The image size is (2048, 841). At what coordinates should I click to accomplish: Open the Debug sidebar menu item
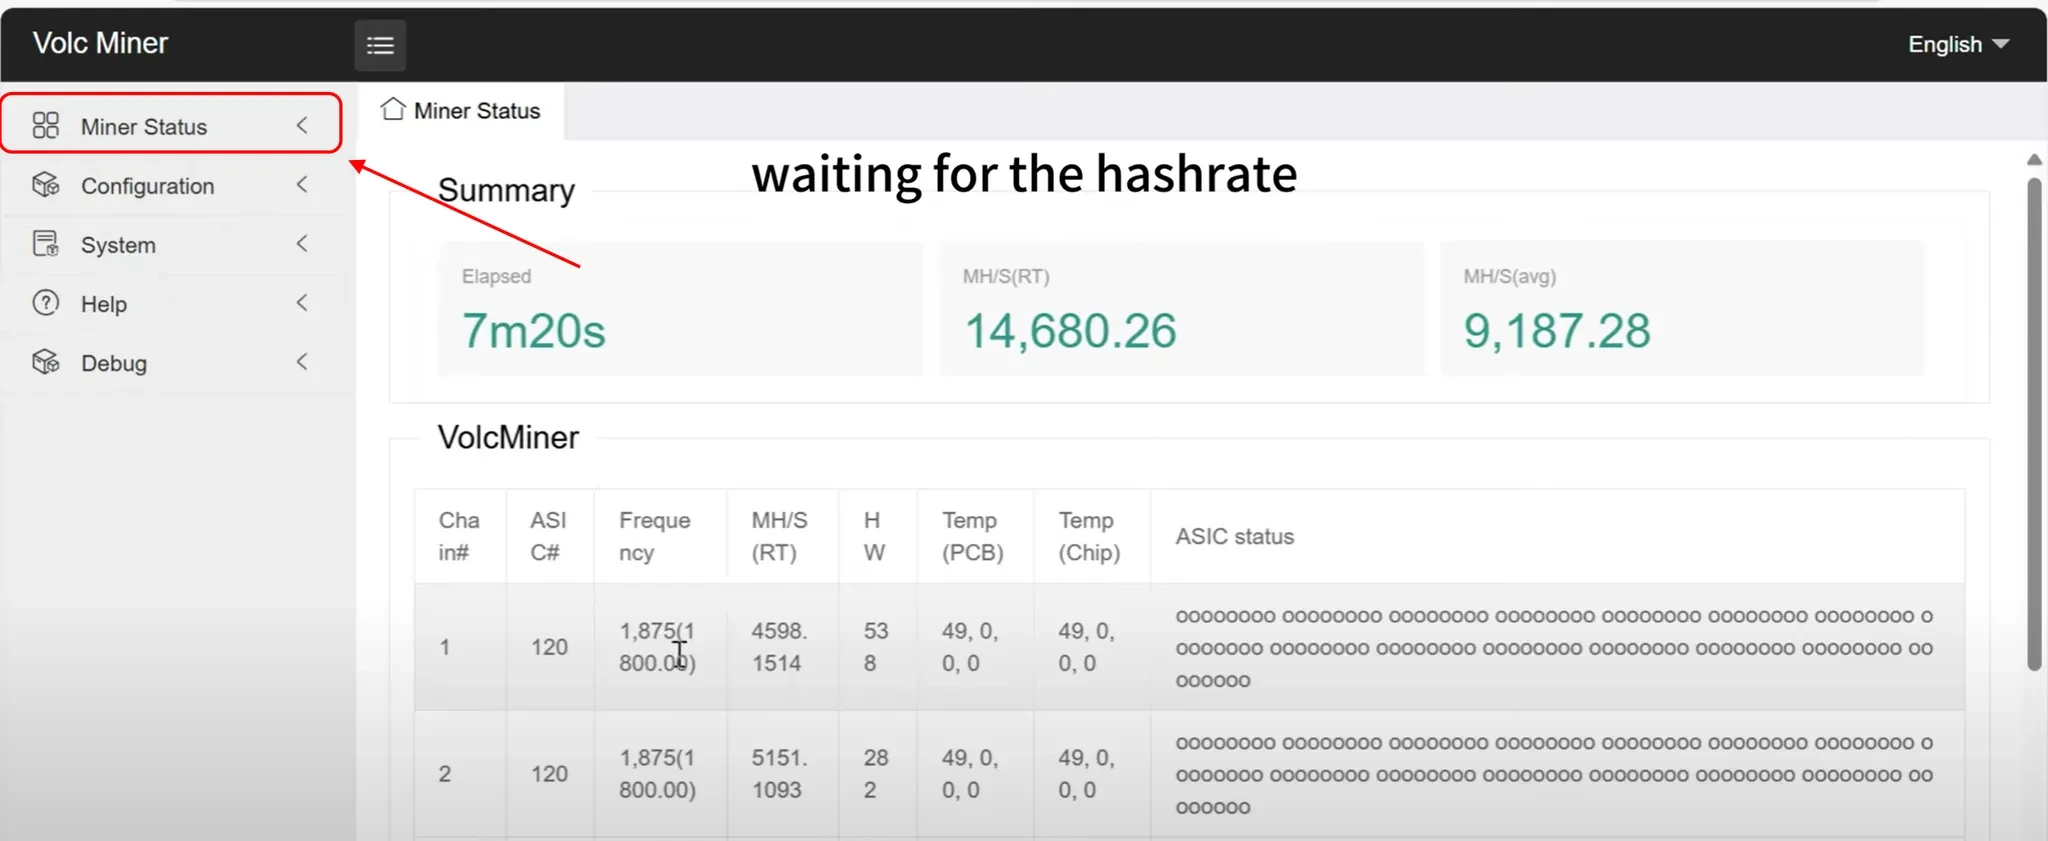point(114,363)
